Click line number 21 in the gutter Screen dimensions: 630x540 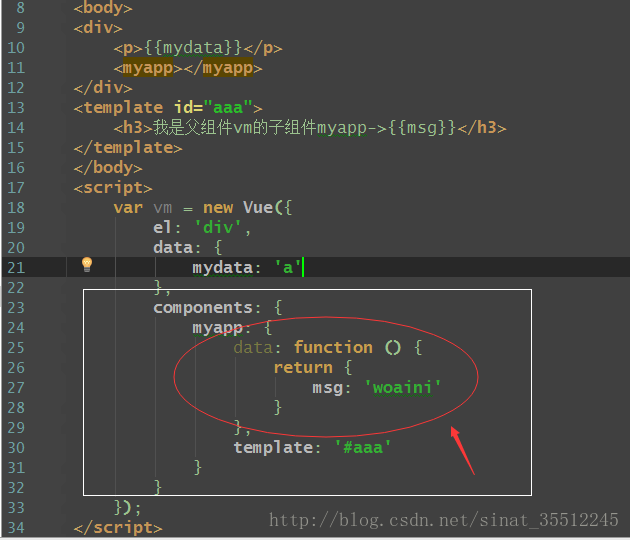[x=16, y=268]
